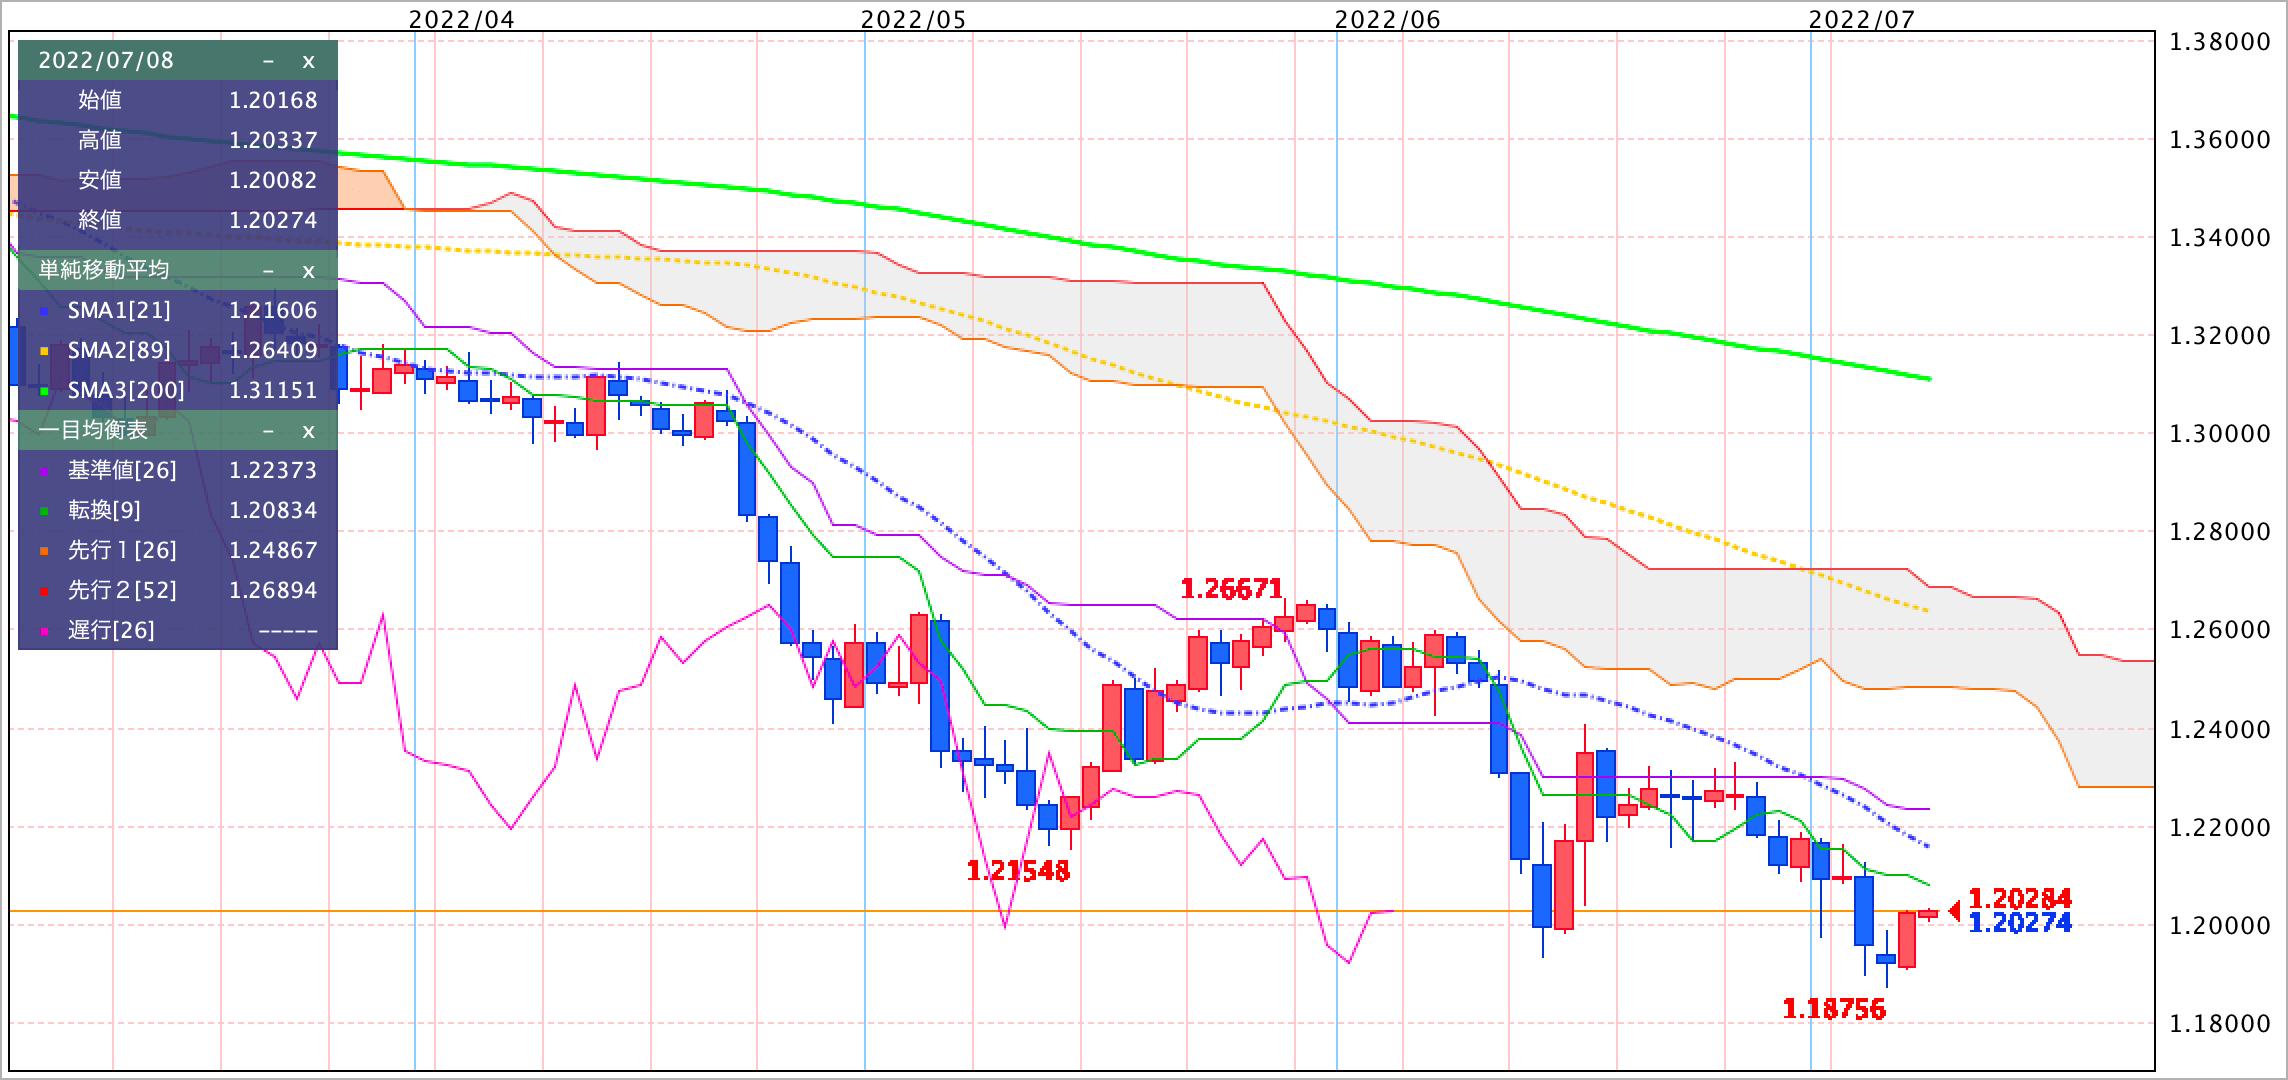Collapse the 単純移動平均 panel
This screenshot has height=1080, width=2288.
click(268, 271)
